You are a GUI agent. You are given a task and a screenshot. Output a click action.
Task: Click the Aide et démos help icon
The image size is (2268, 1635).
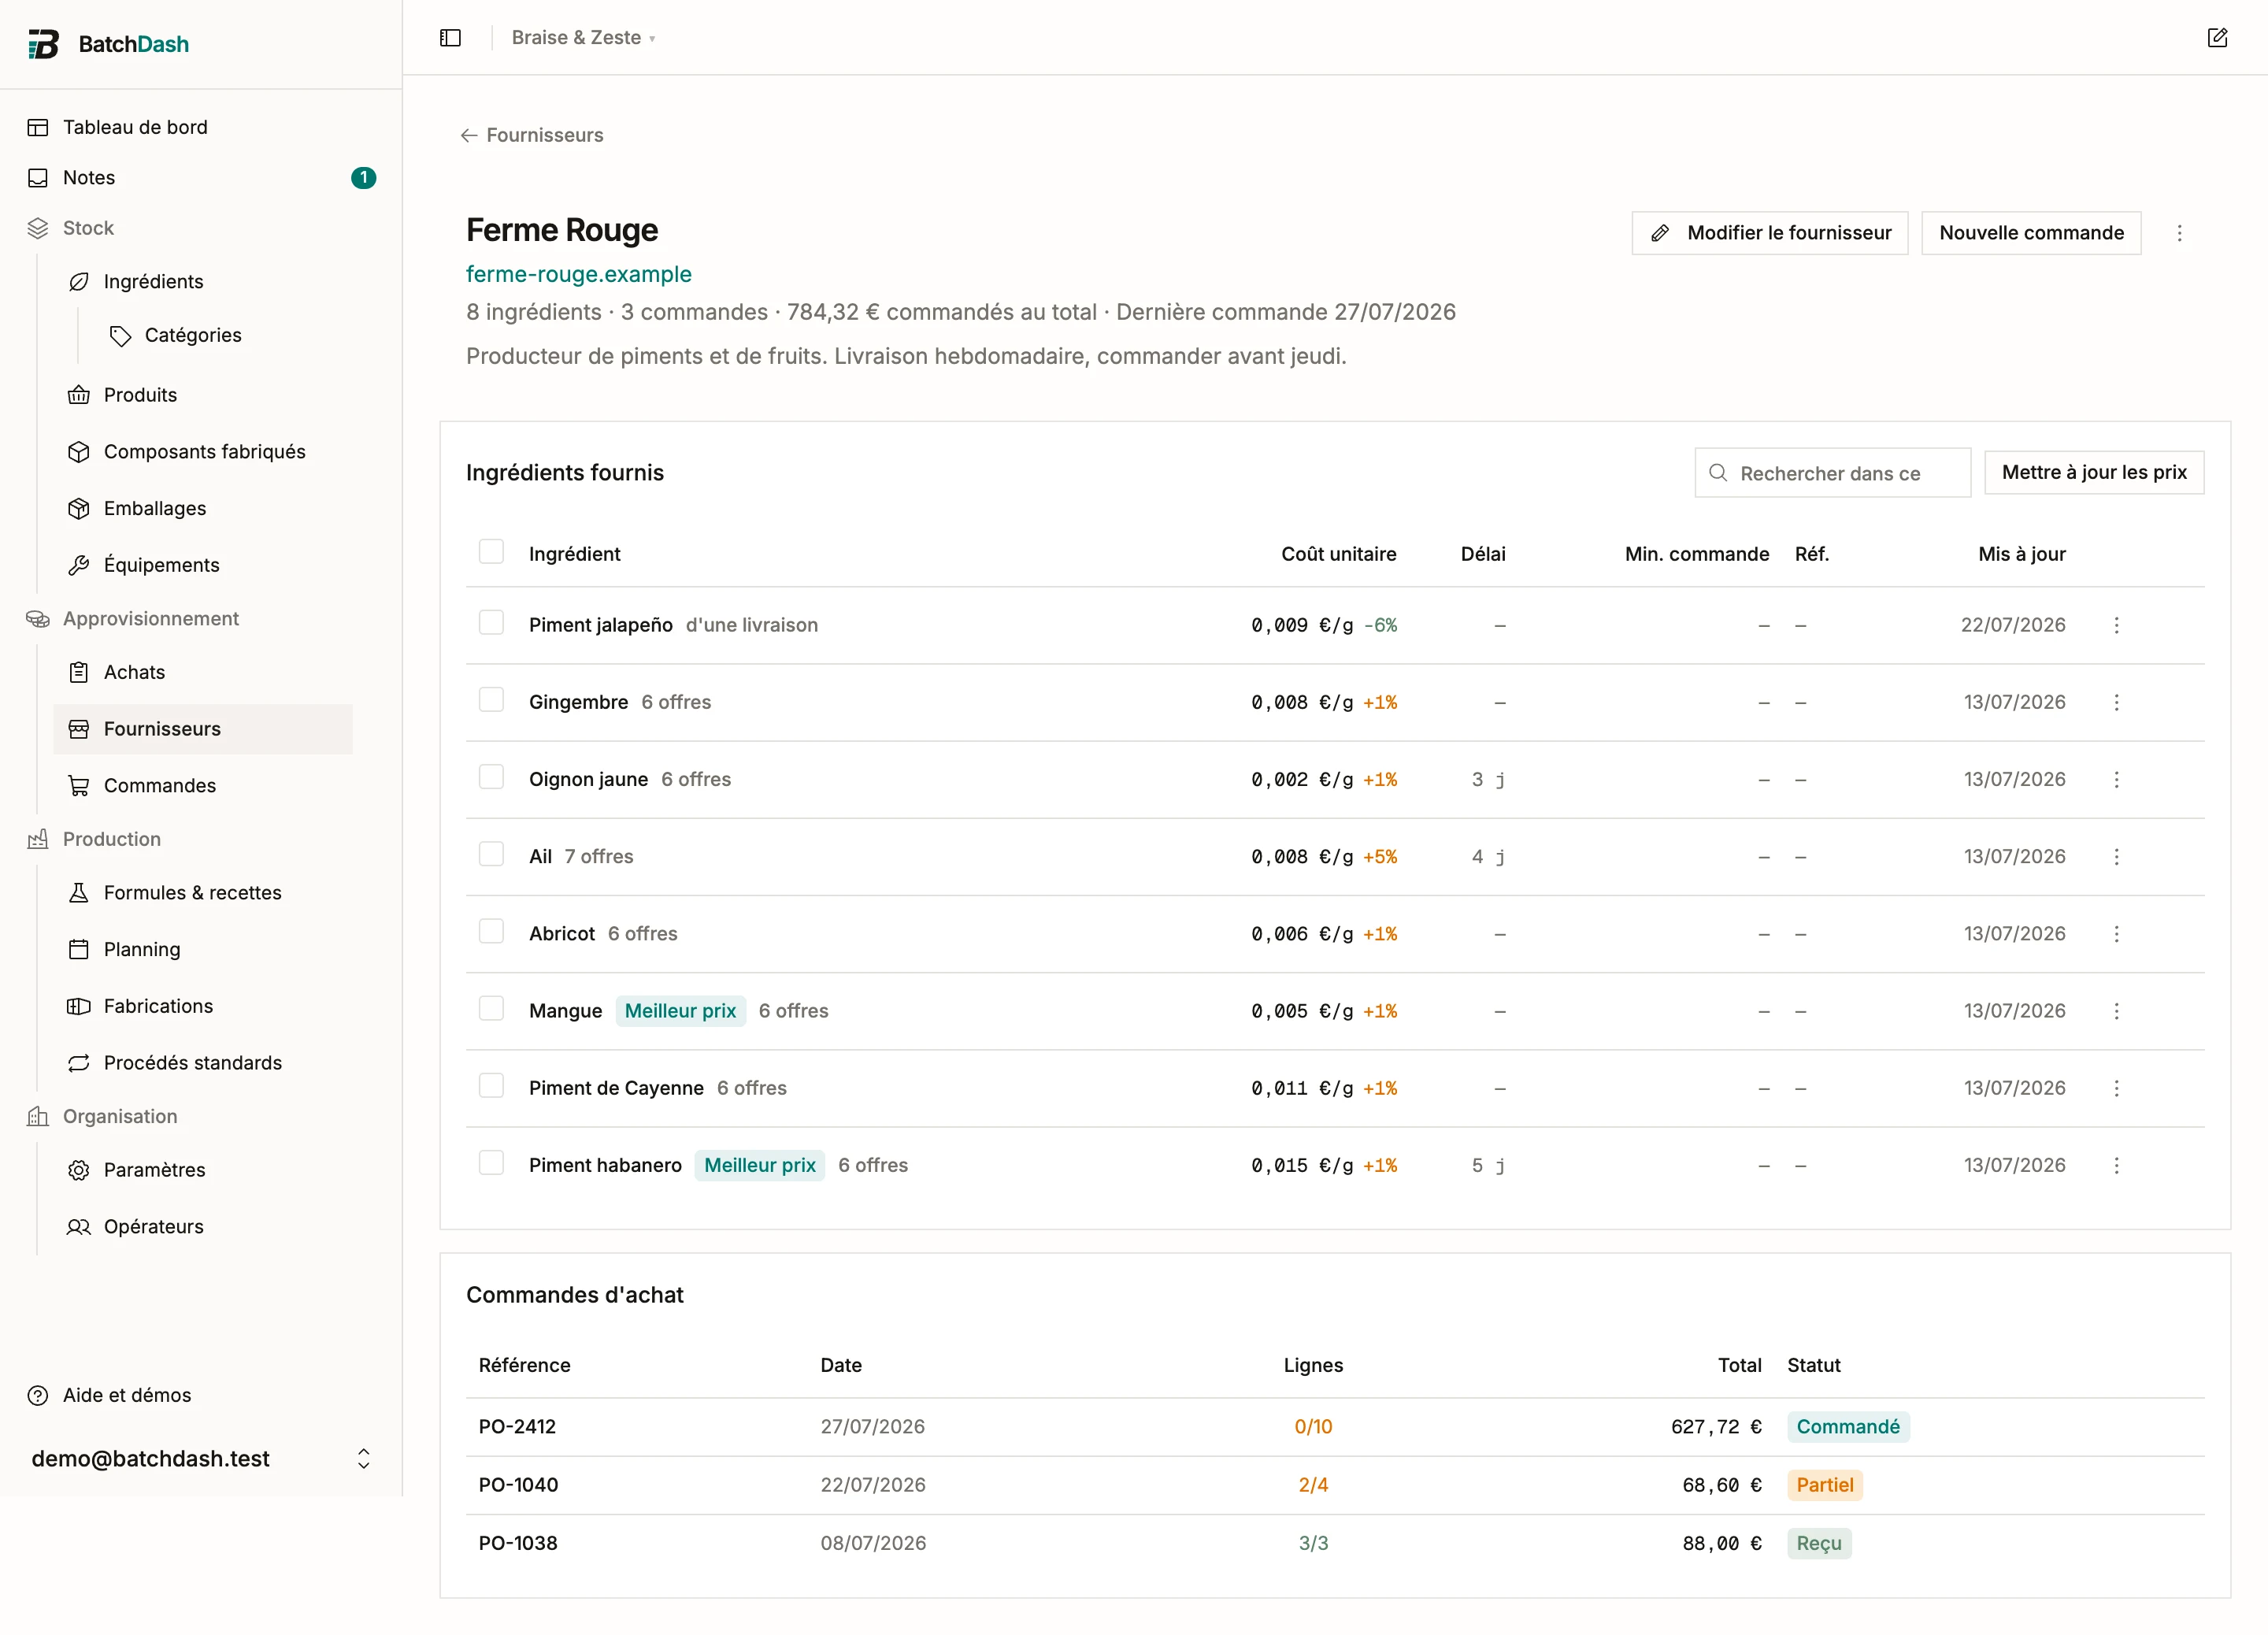(38, 1396)
